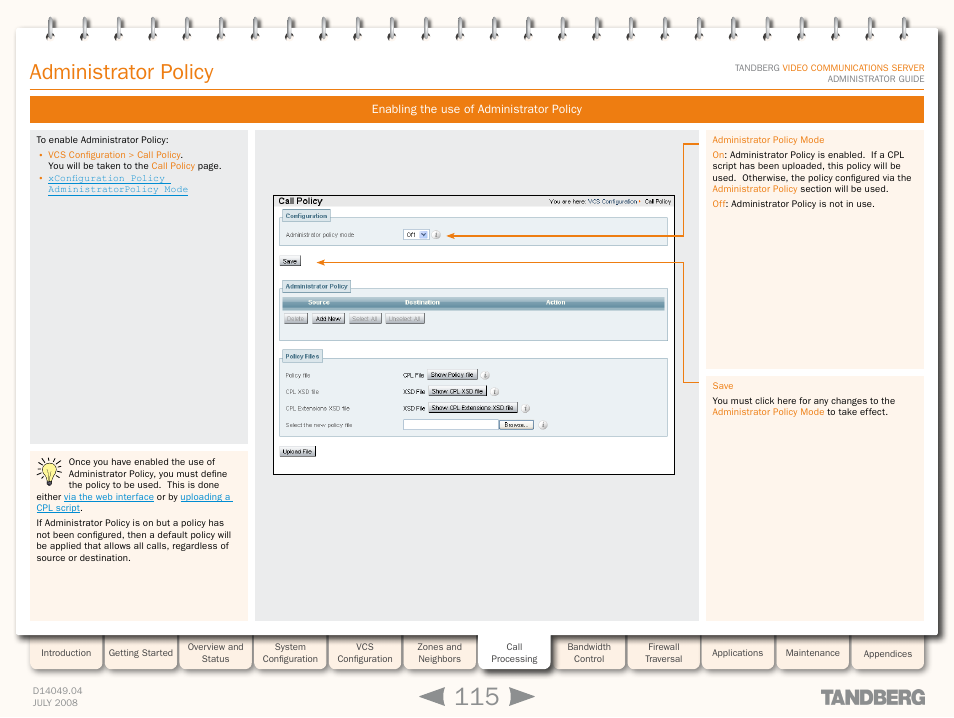Screen dimensions: 954x718
Task: Open the System Configuration tab
Action: [290, 653]
